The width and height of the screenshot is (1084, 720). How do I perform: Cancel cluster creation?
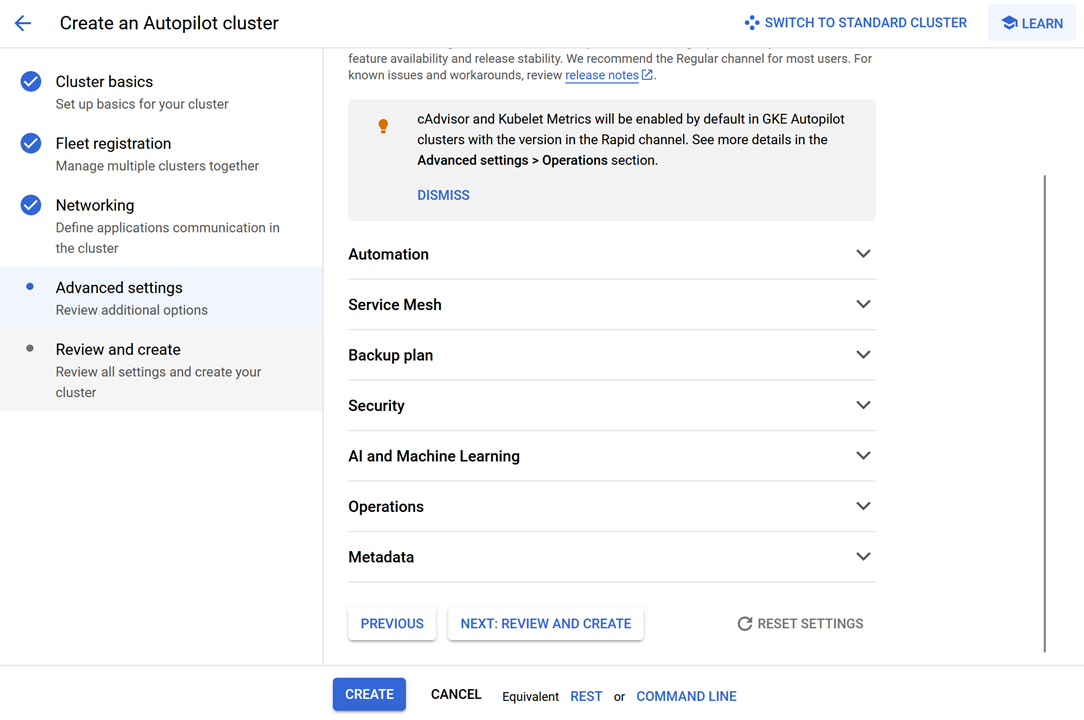pyautogui.click(x=456, y=694)
